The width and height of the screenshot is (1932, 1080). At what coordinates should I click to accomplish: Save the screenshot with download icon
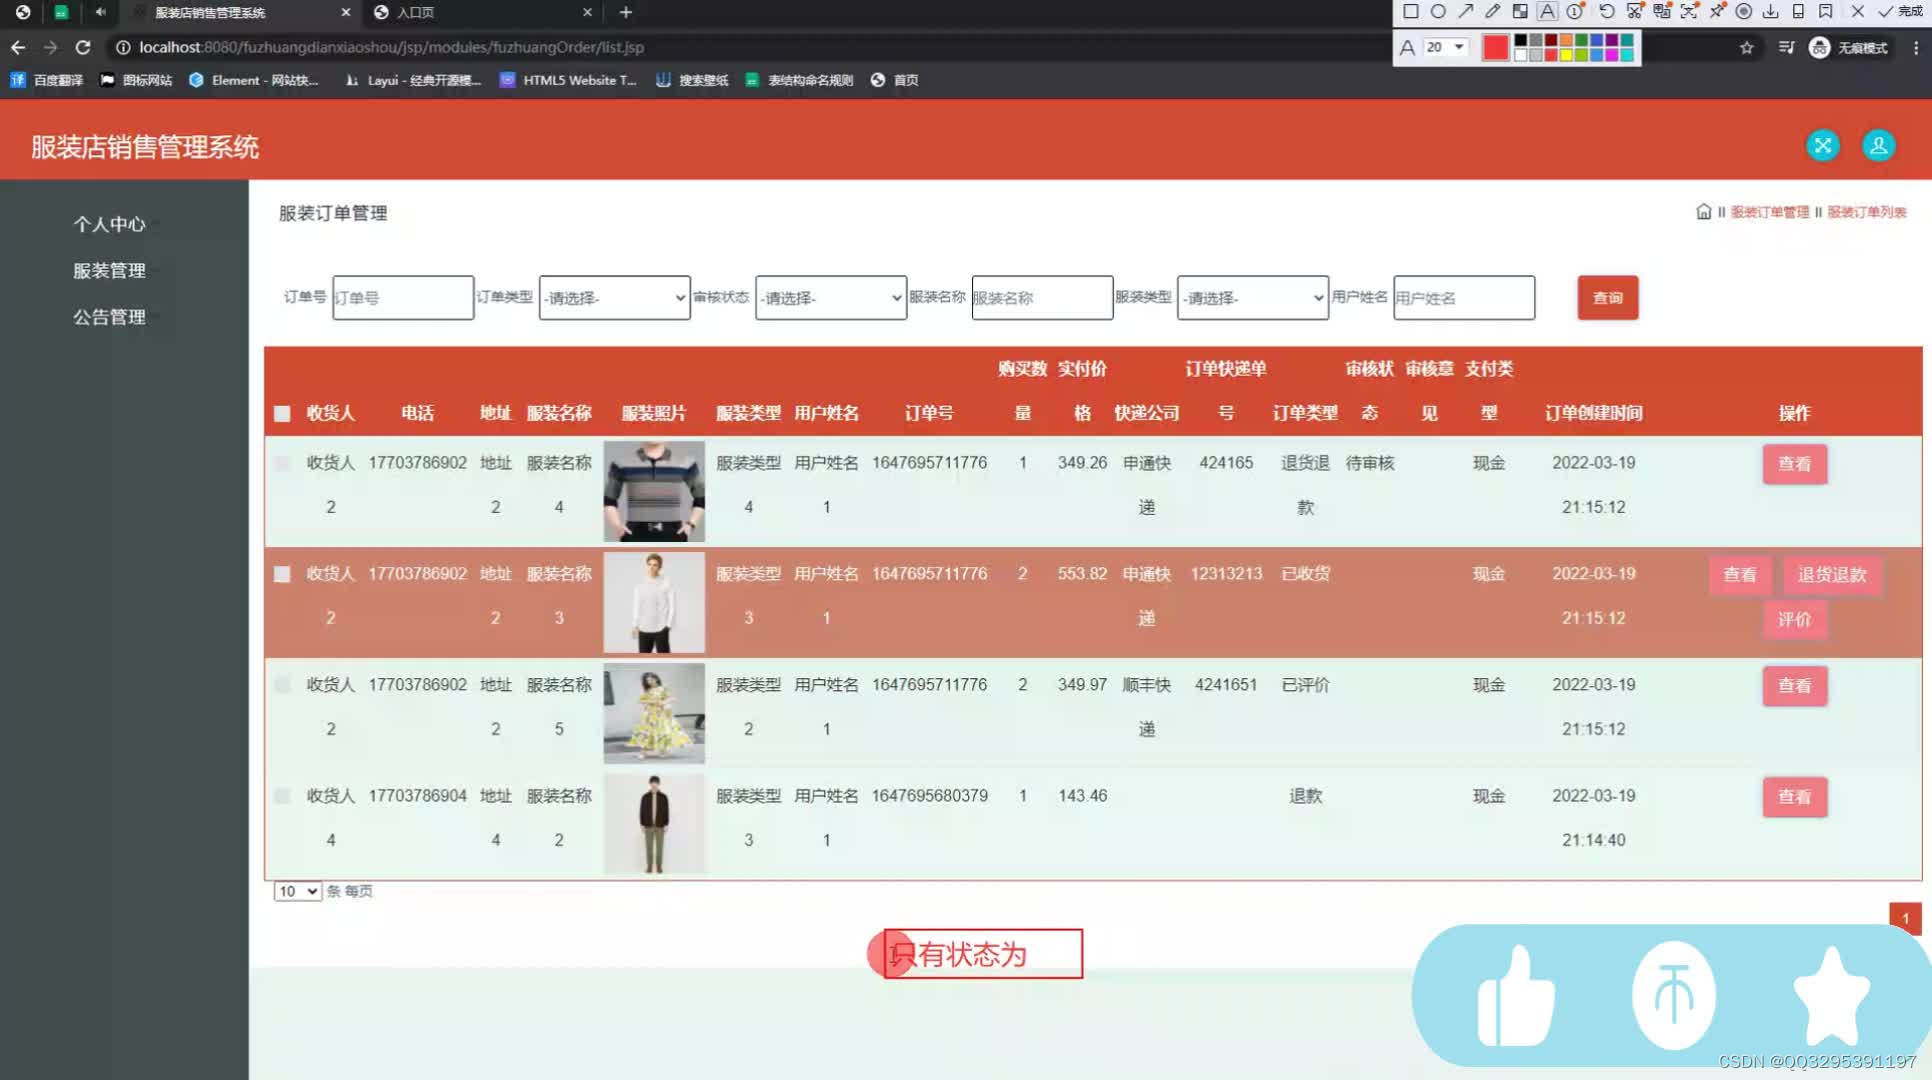click(x=1770, y=11)
